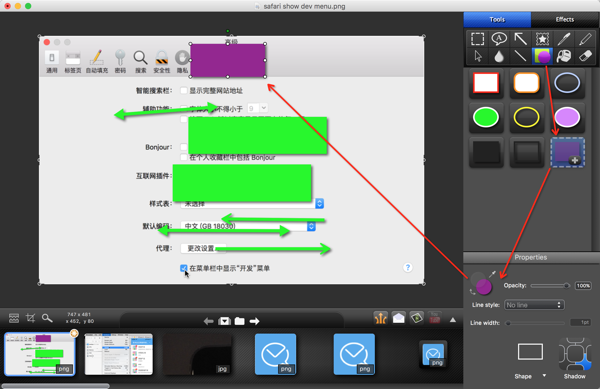Click the tray horizontal scrollbar
600x389 pixels.
pos(55,386)
